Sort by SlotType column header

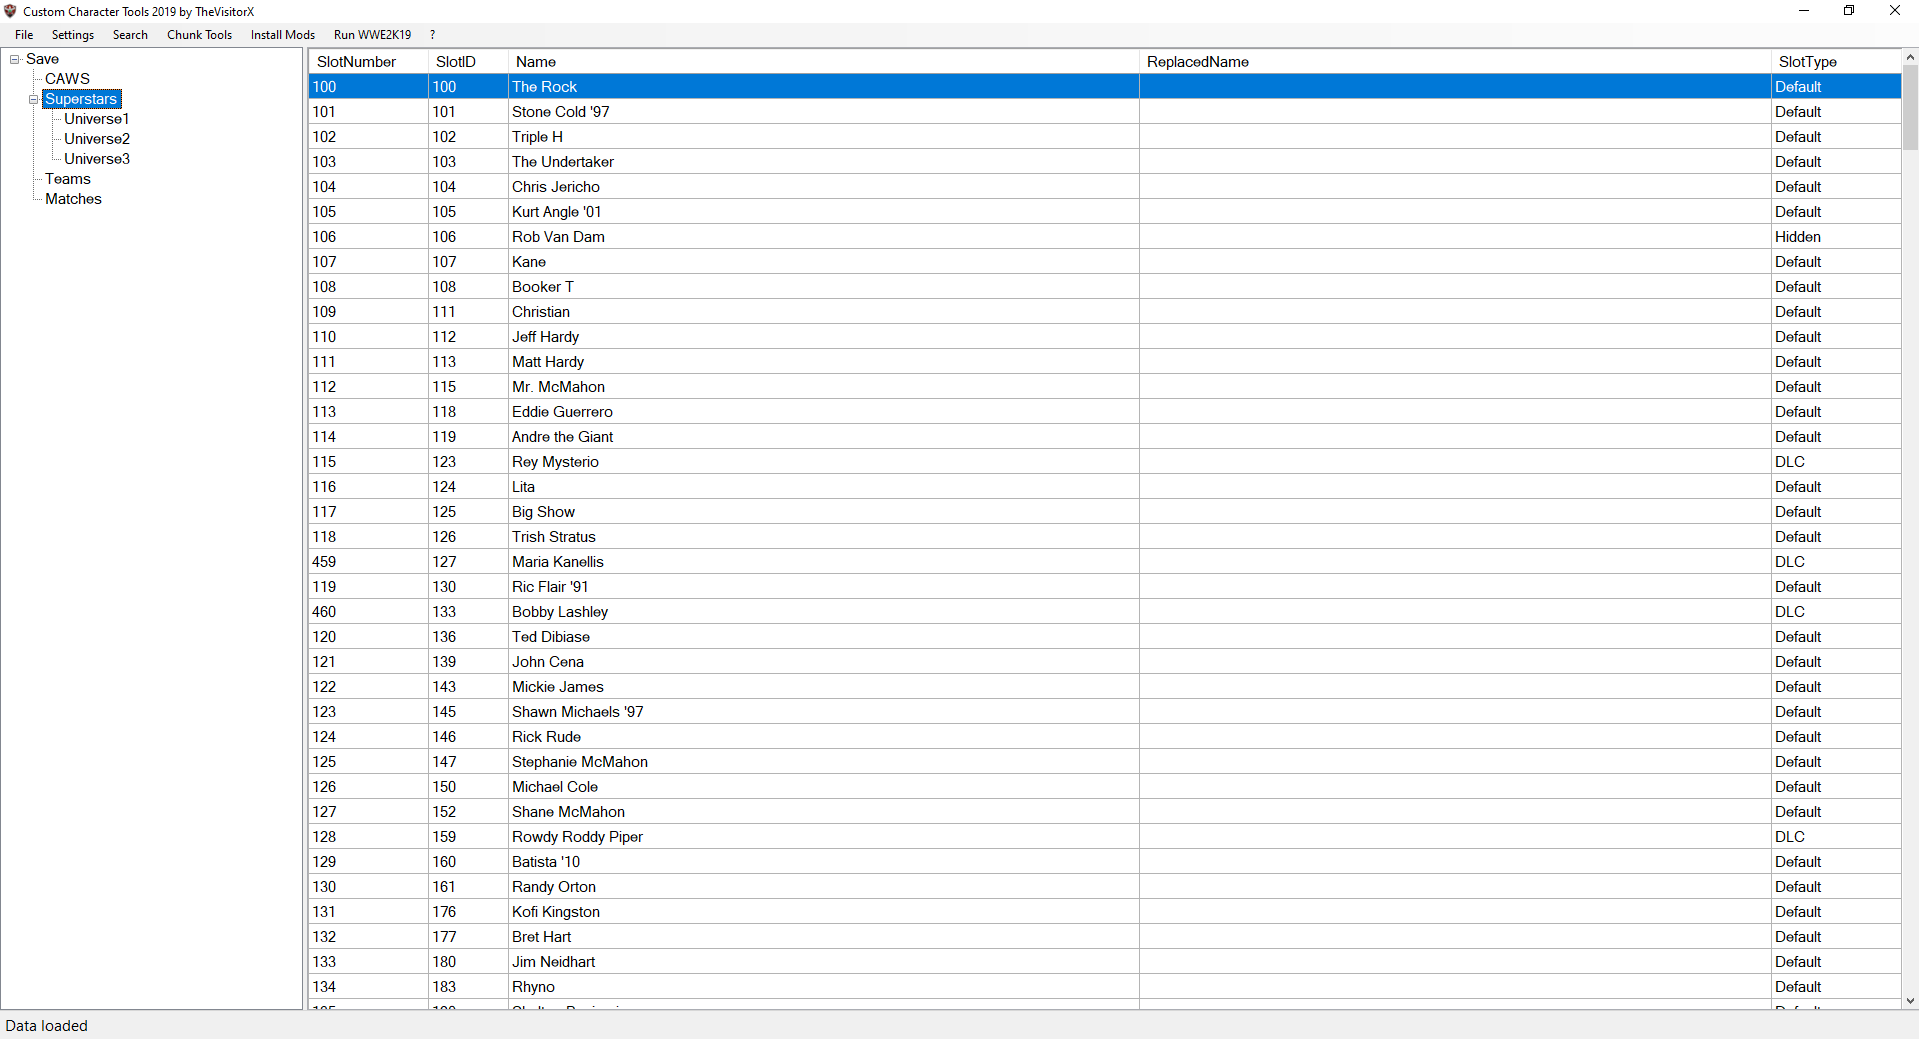pos(1835,62)
